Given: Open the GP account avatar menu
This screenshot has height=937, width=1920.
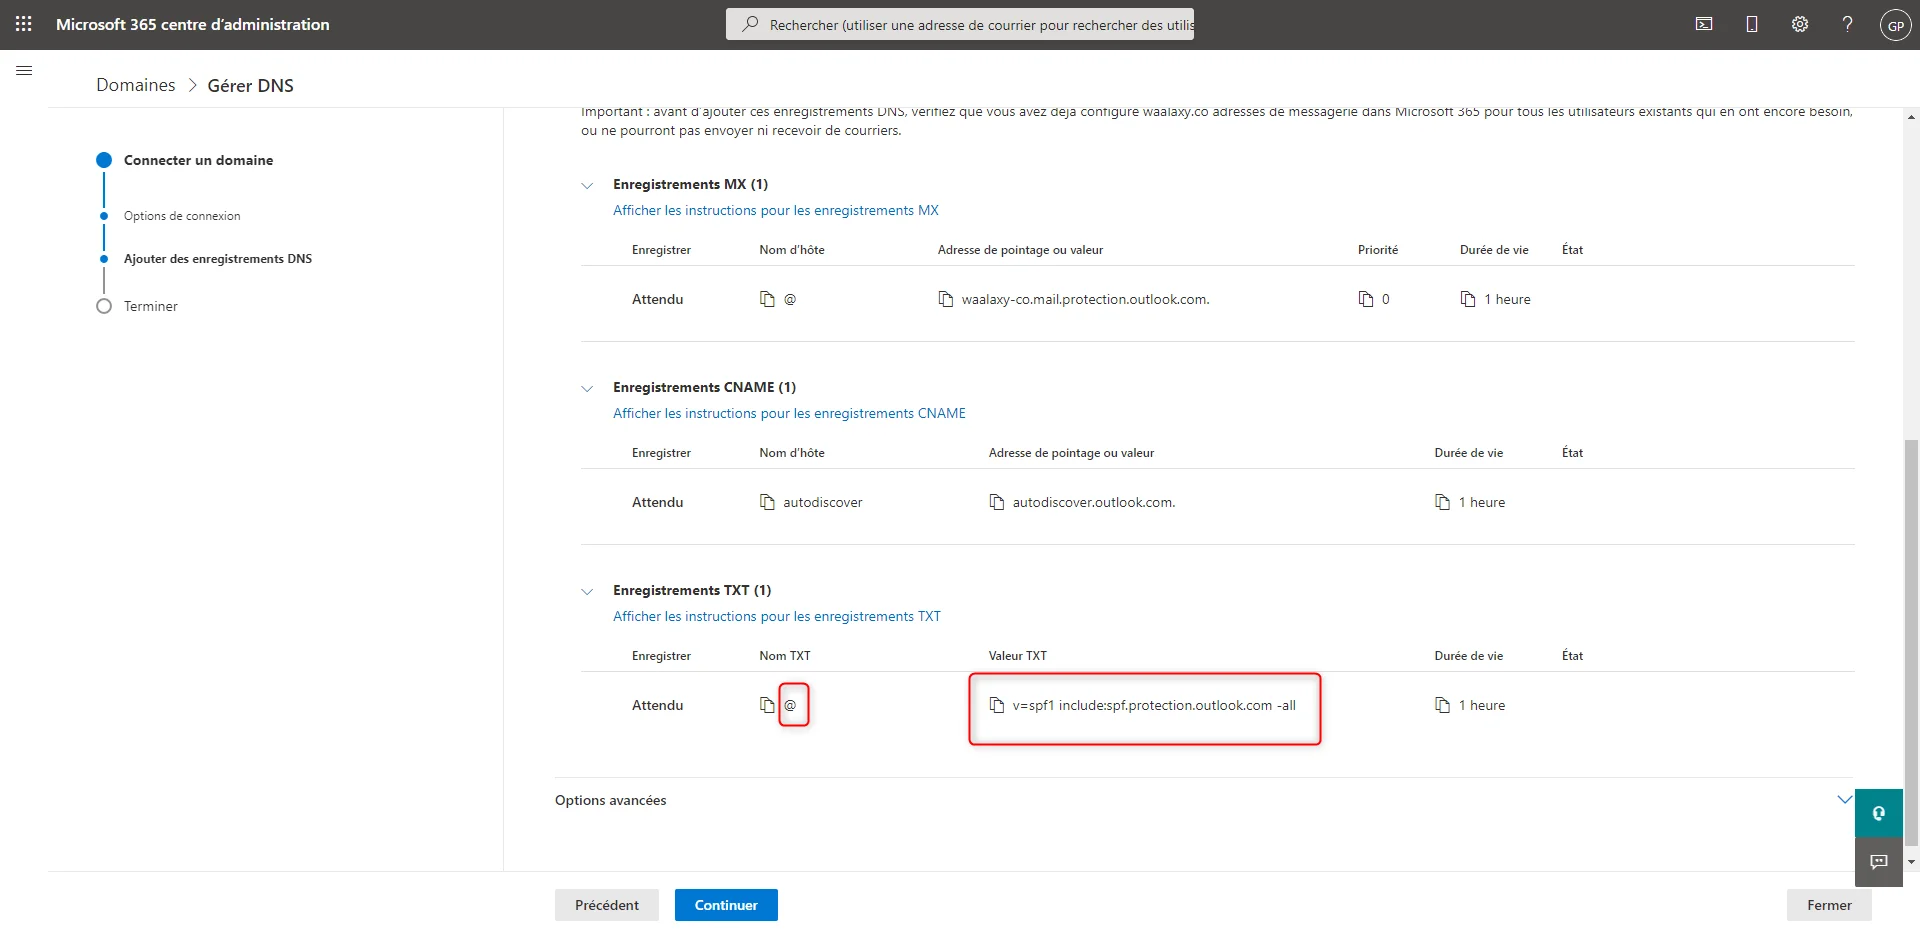Looking at the screenshot, I should click(1896, 25).
